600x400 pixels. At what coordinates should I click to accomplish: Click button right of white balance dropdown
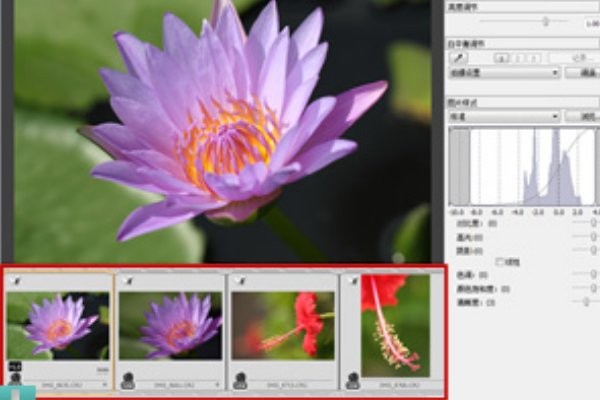(582, 73)
